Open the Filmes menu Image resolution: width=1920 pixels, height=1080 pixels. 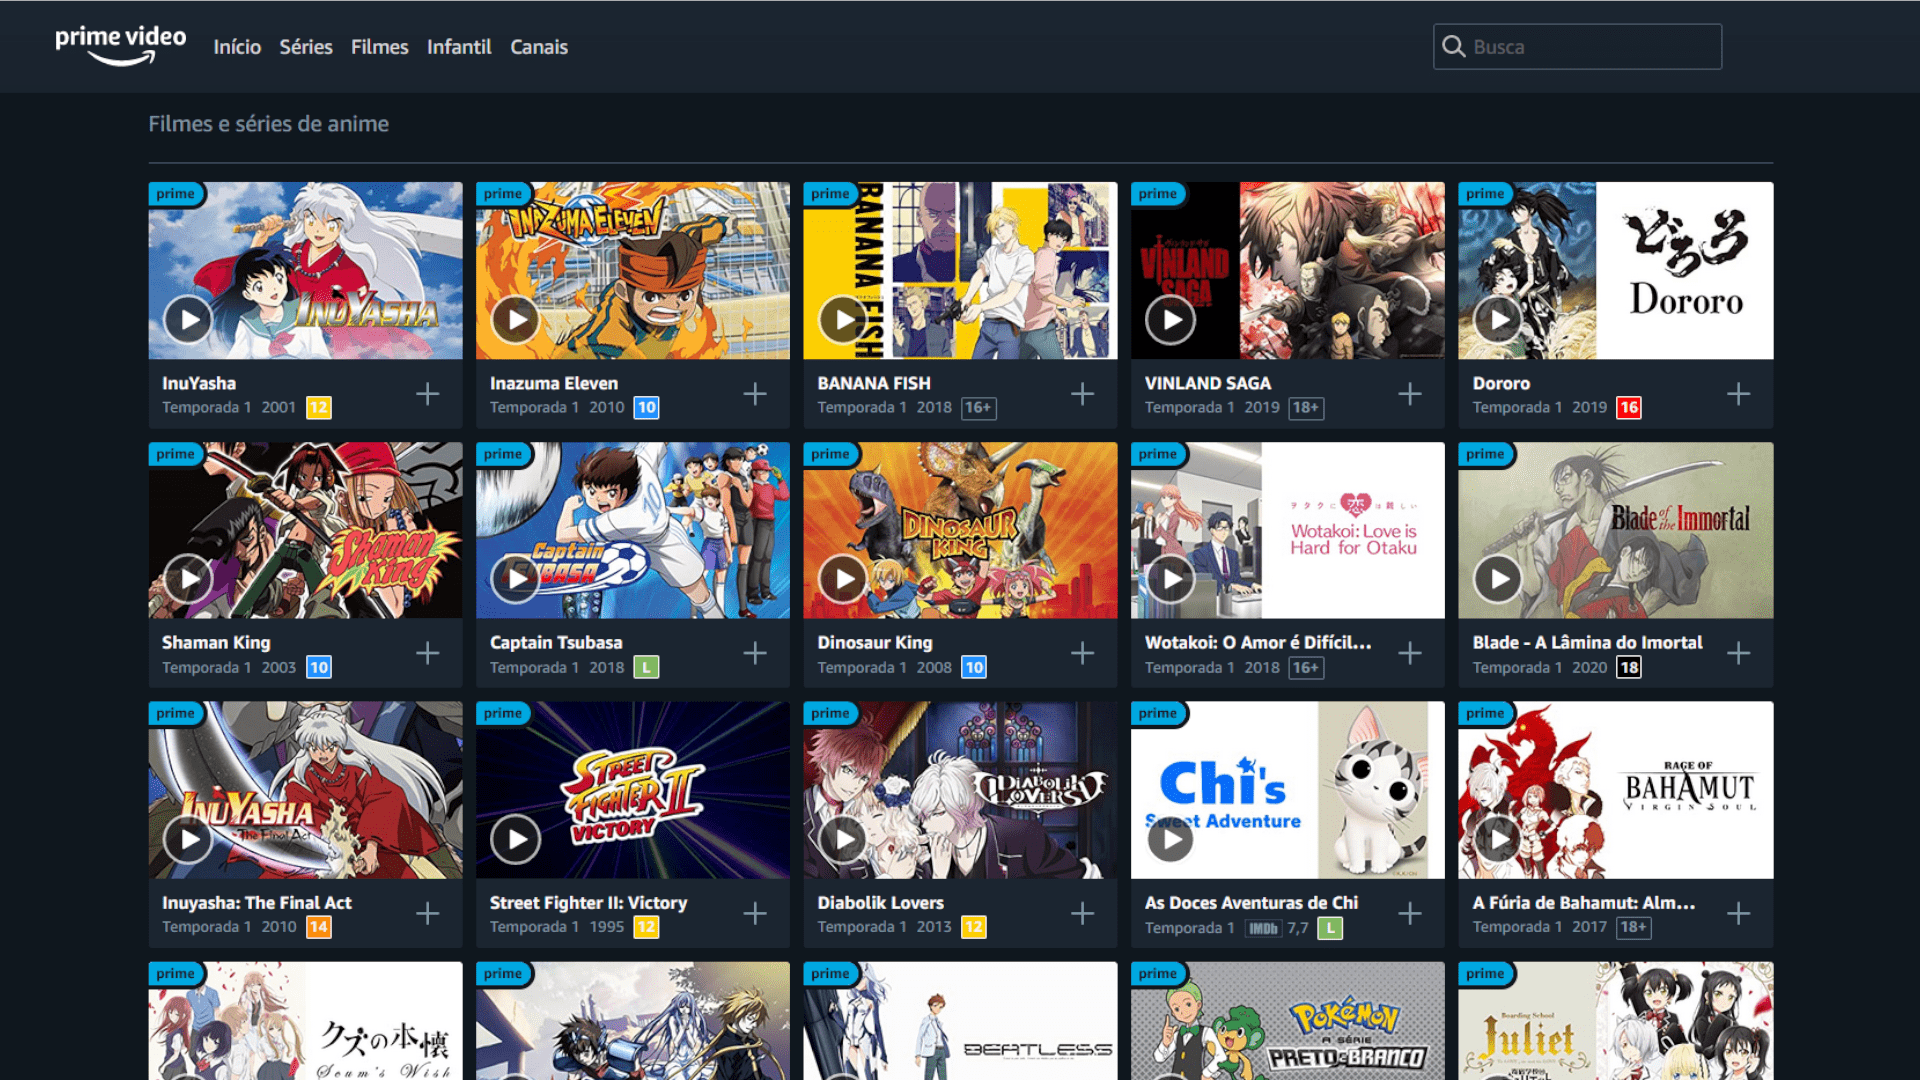tap(380, 47)
